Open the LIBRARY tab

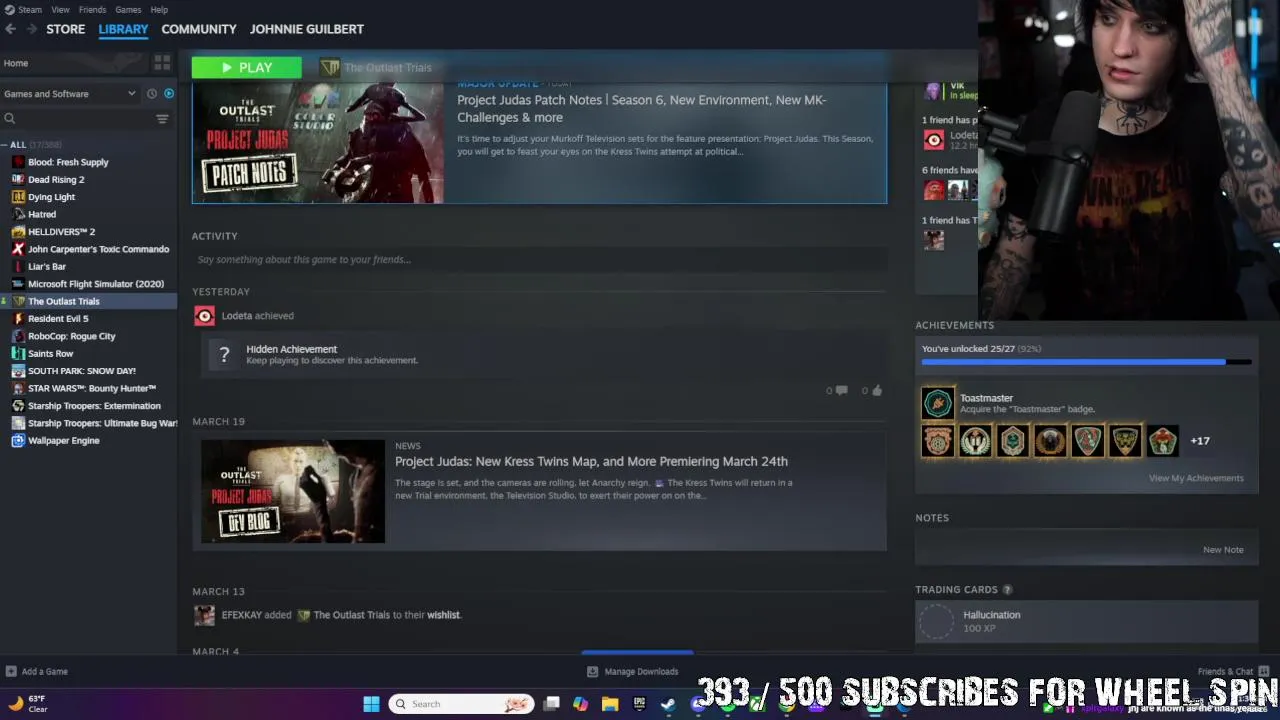pyautogui.click(x=123, y=29)
